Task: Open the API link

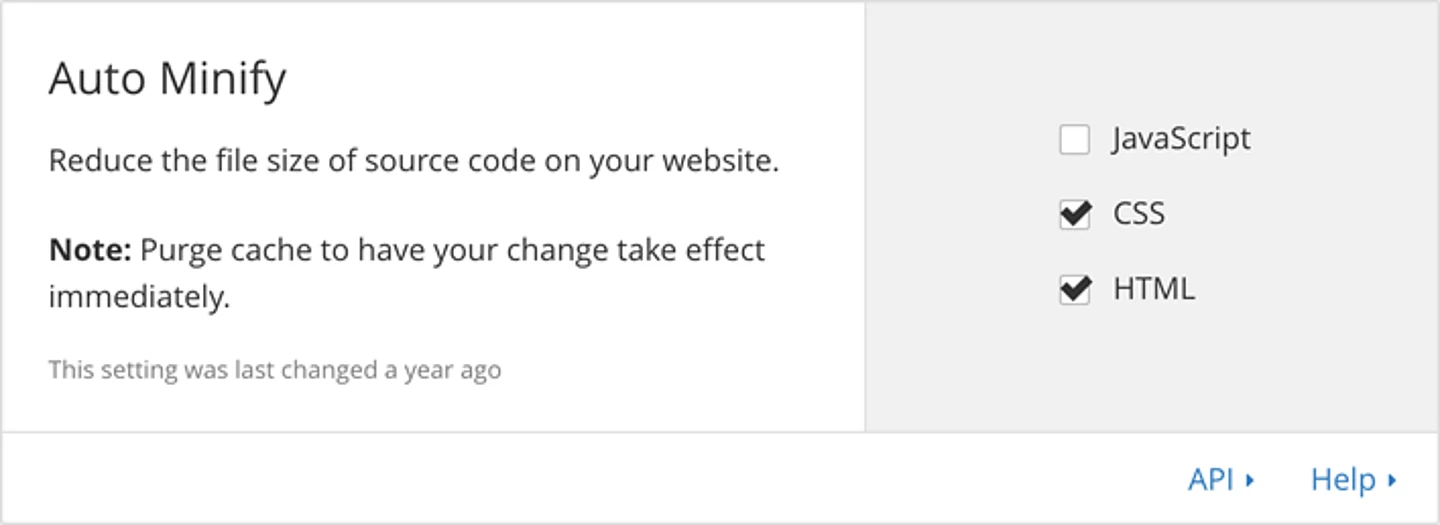Action: pos(1210,480)
